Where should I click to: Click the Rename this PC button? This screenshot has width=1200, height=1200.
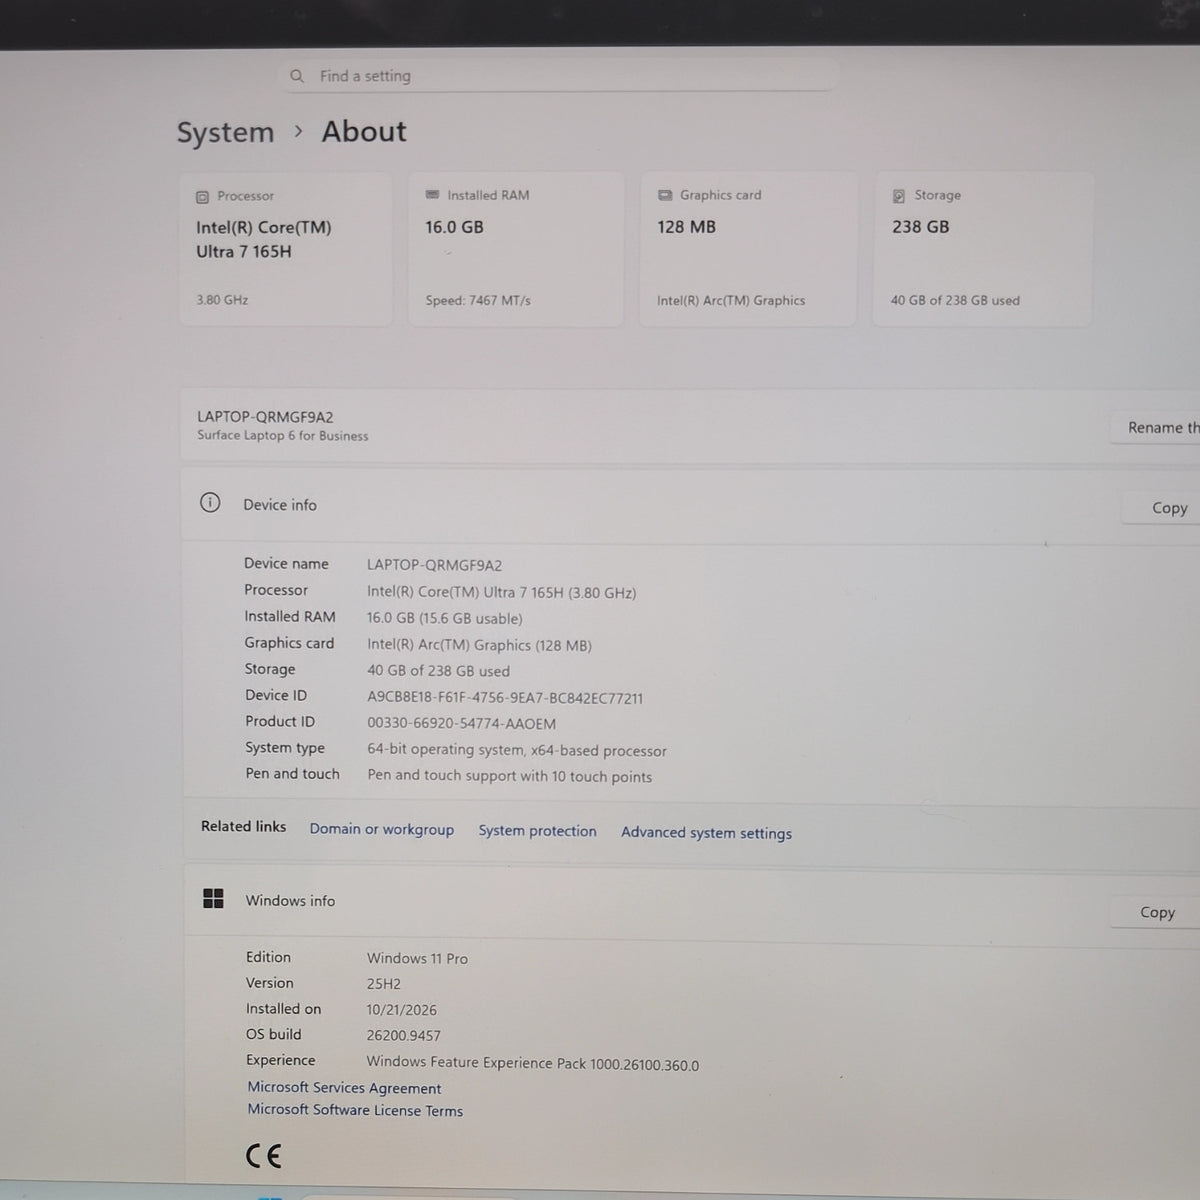point(1156,427)
